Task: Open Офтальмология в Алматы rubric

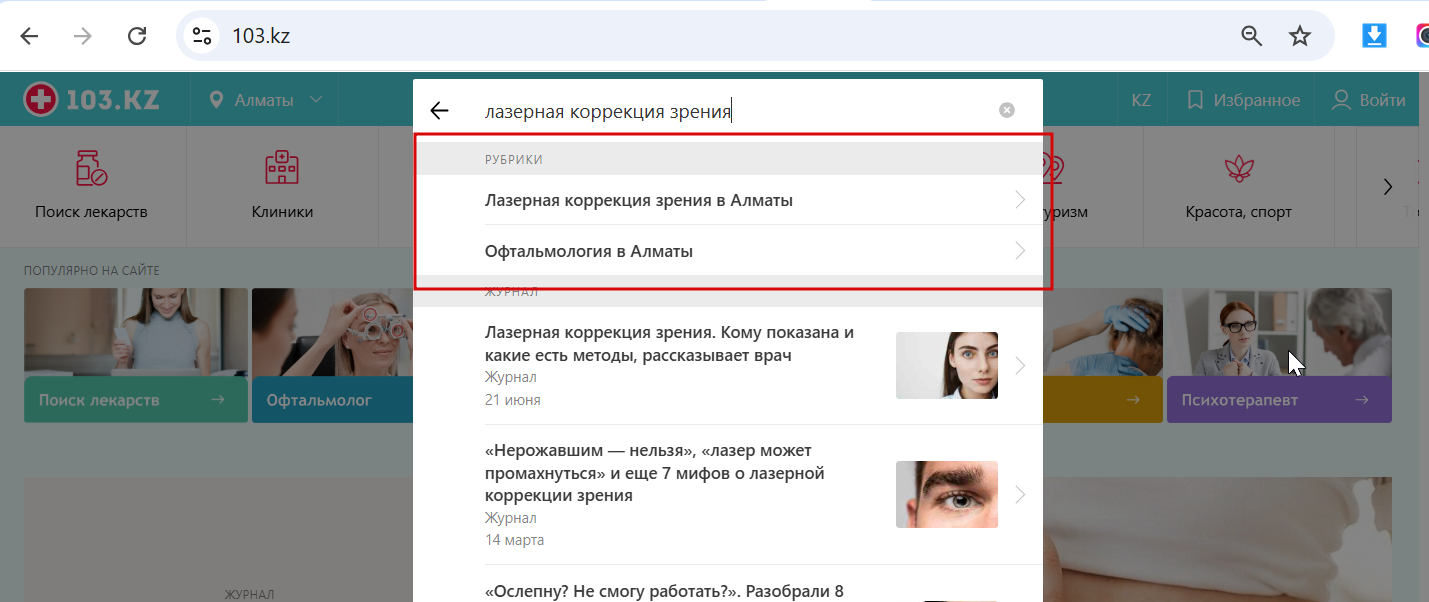Action: (728, 251)
